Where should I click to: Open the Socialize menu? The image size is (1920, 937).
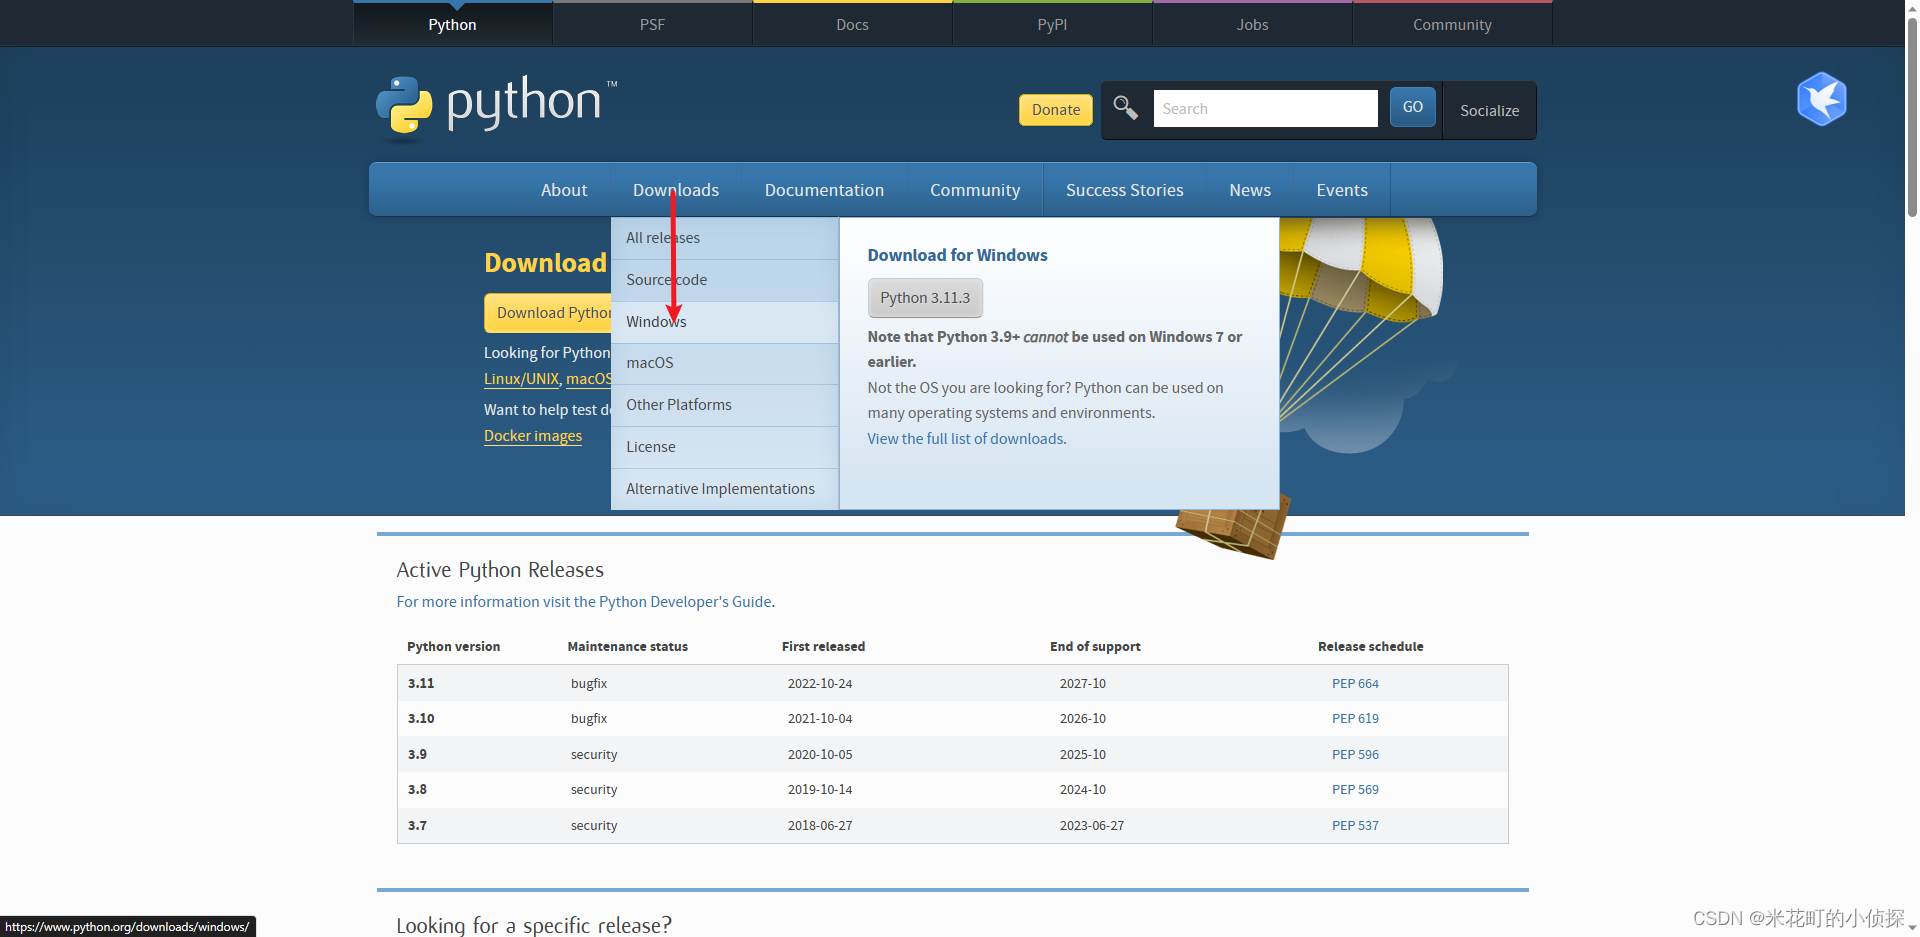[x=1489, y=110]
